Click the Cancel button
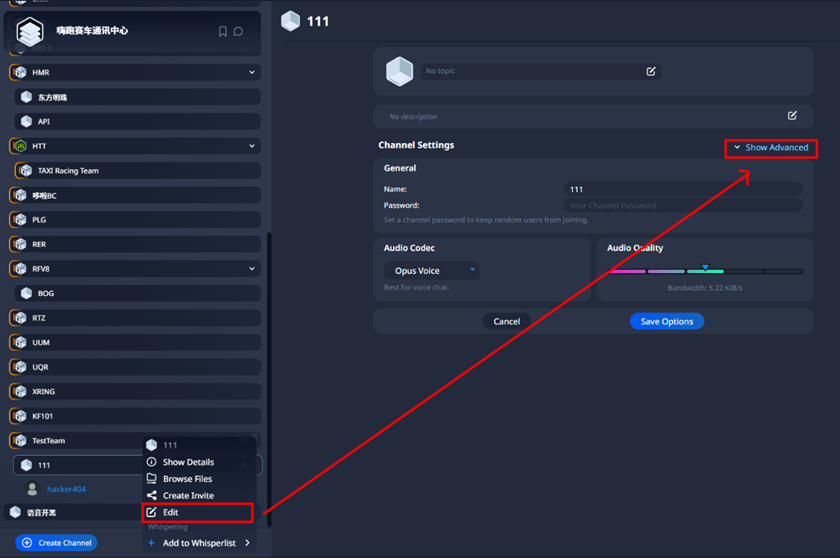Image resolution: width=840 pixels, height=558 pixels. [506, 321]
